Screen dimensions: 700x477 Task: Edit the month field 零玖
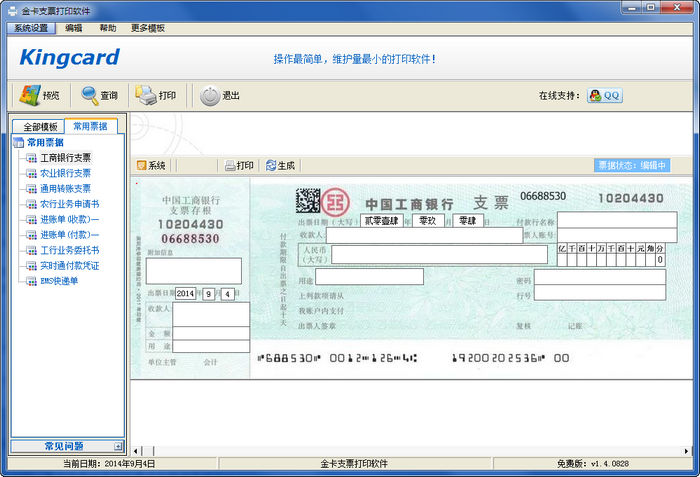(x=428, y=221)
